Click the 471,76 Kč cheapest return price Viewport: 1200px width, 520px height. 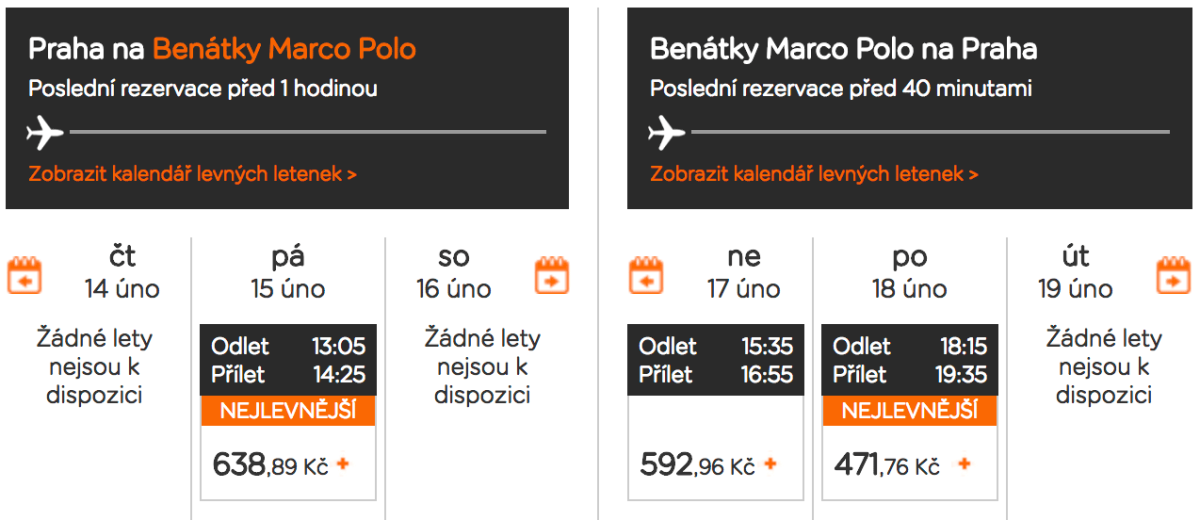887,465
